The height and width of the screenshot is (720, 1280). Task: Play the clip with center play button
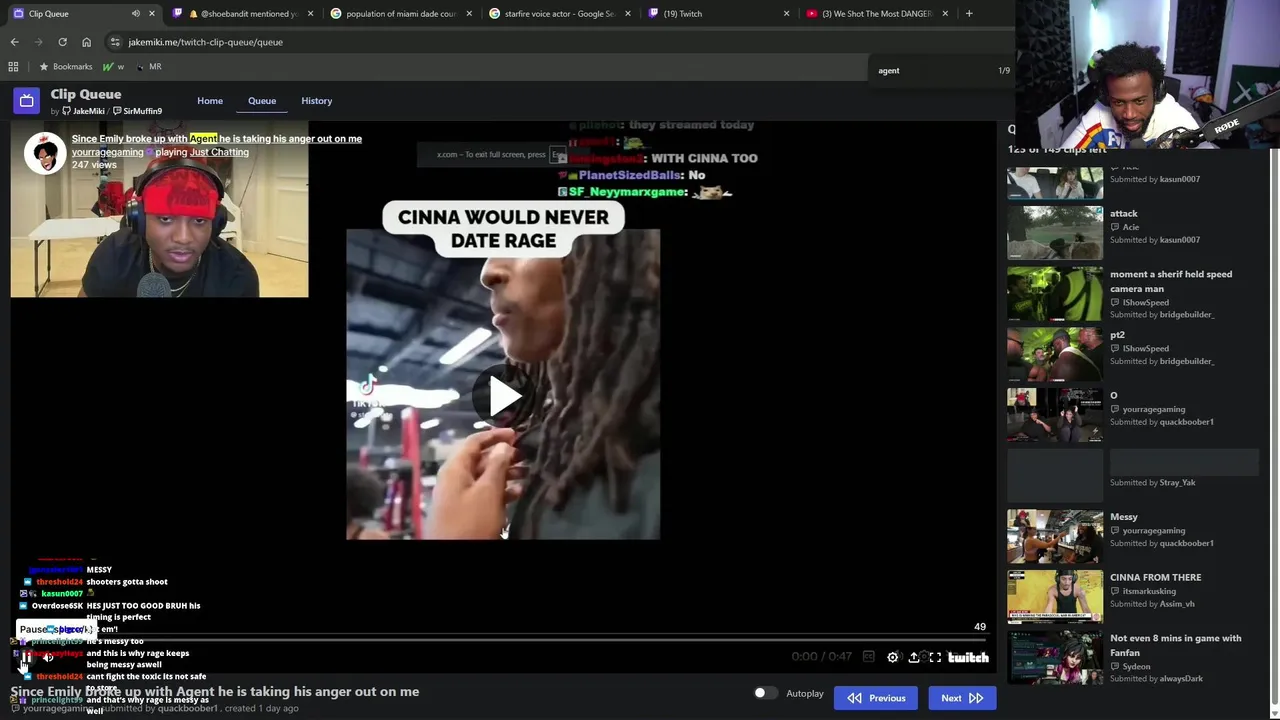click(x=503, y=396)
